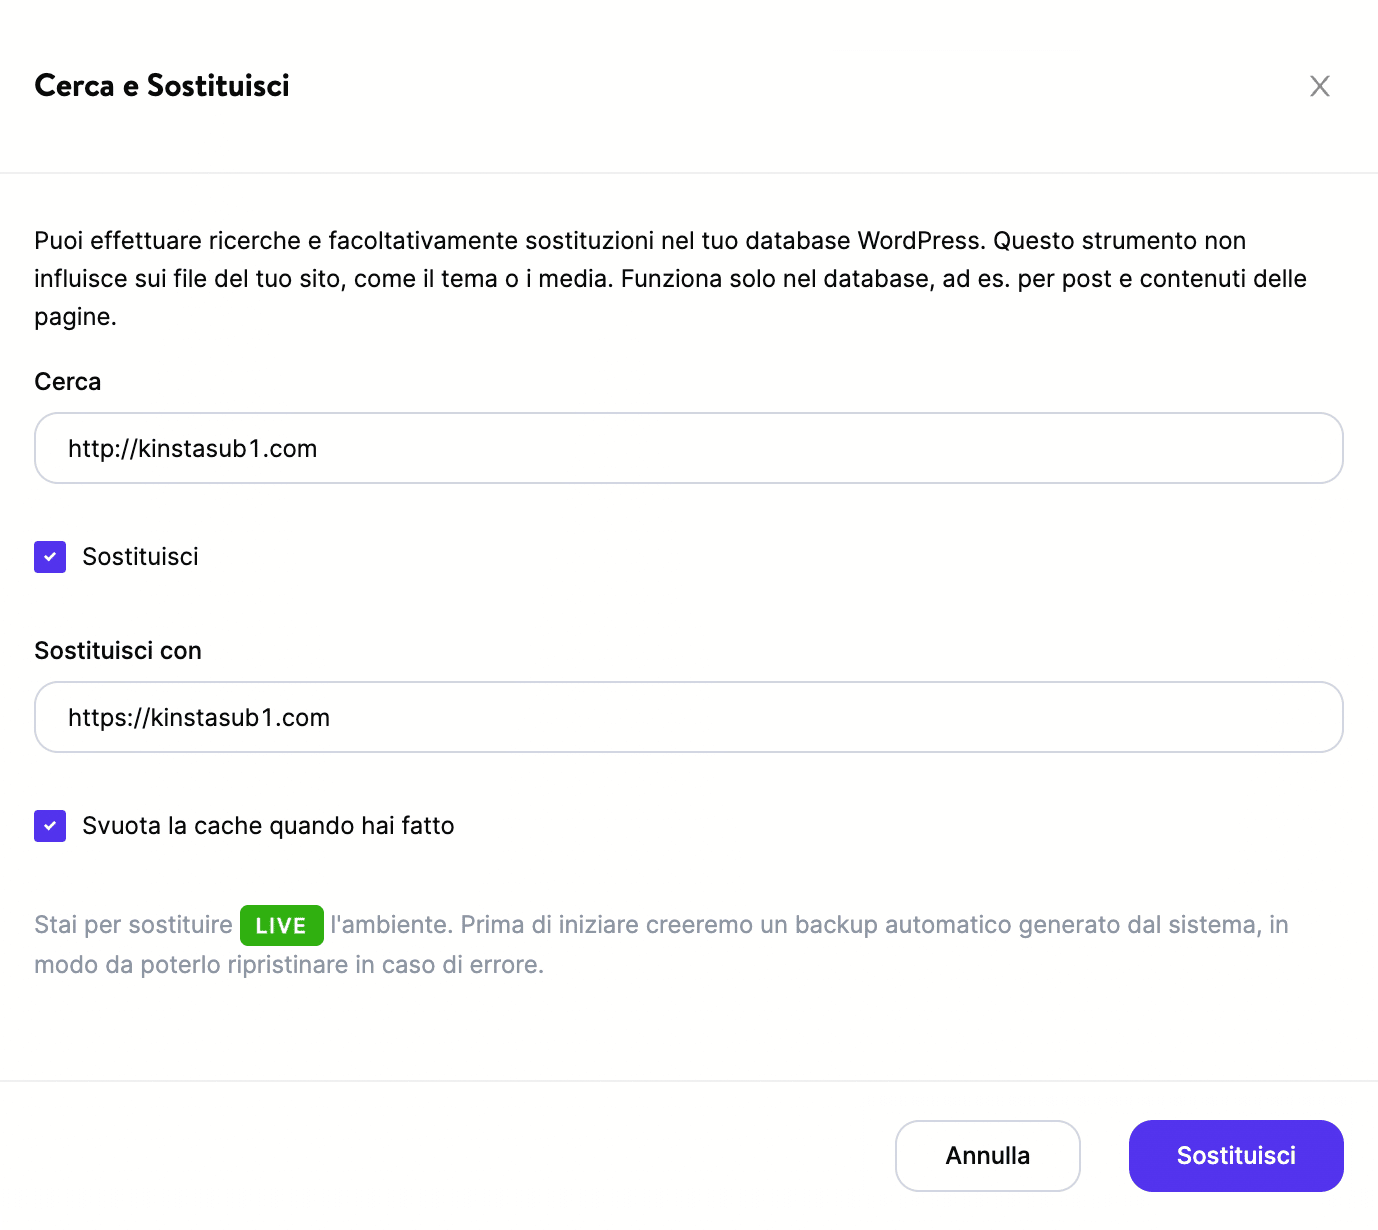This screenshot has height=1230, width=1378.
Task: Click the Cerca e Sostituisci dialog title
Action: (x=162, y=86)
